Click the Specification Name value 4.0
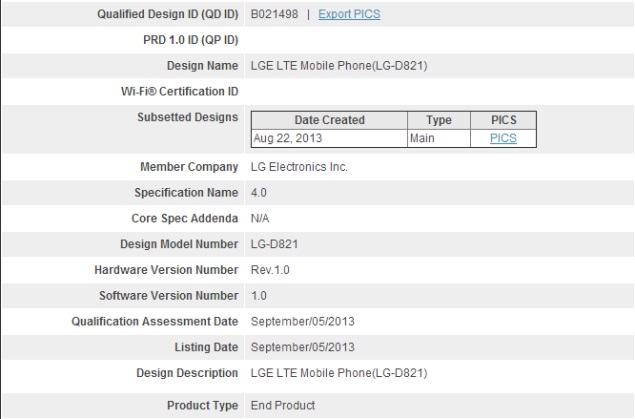 pyautogui.click(x=256, y=191)
